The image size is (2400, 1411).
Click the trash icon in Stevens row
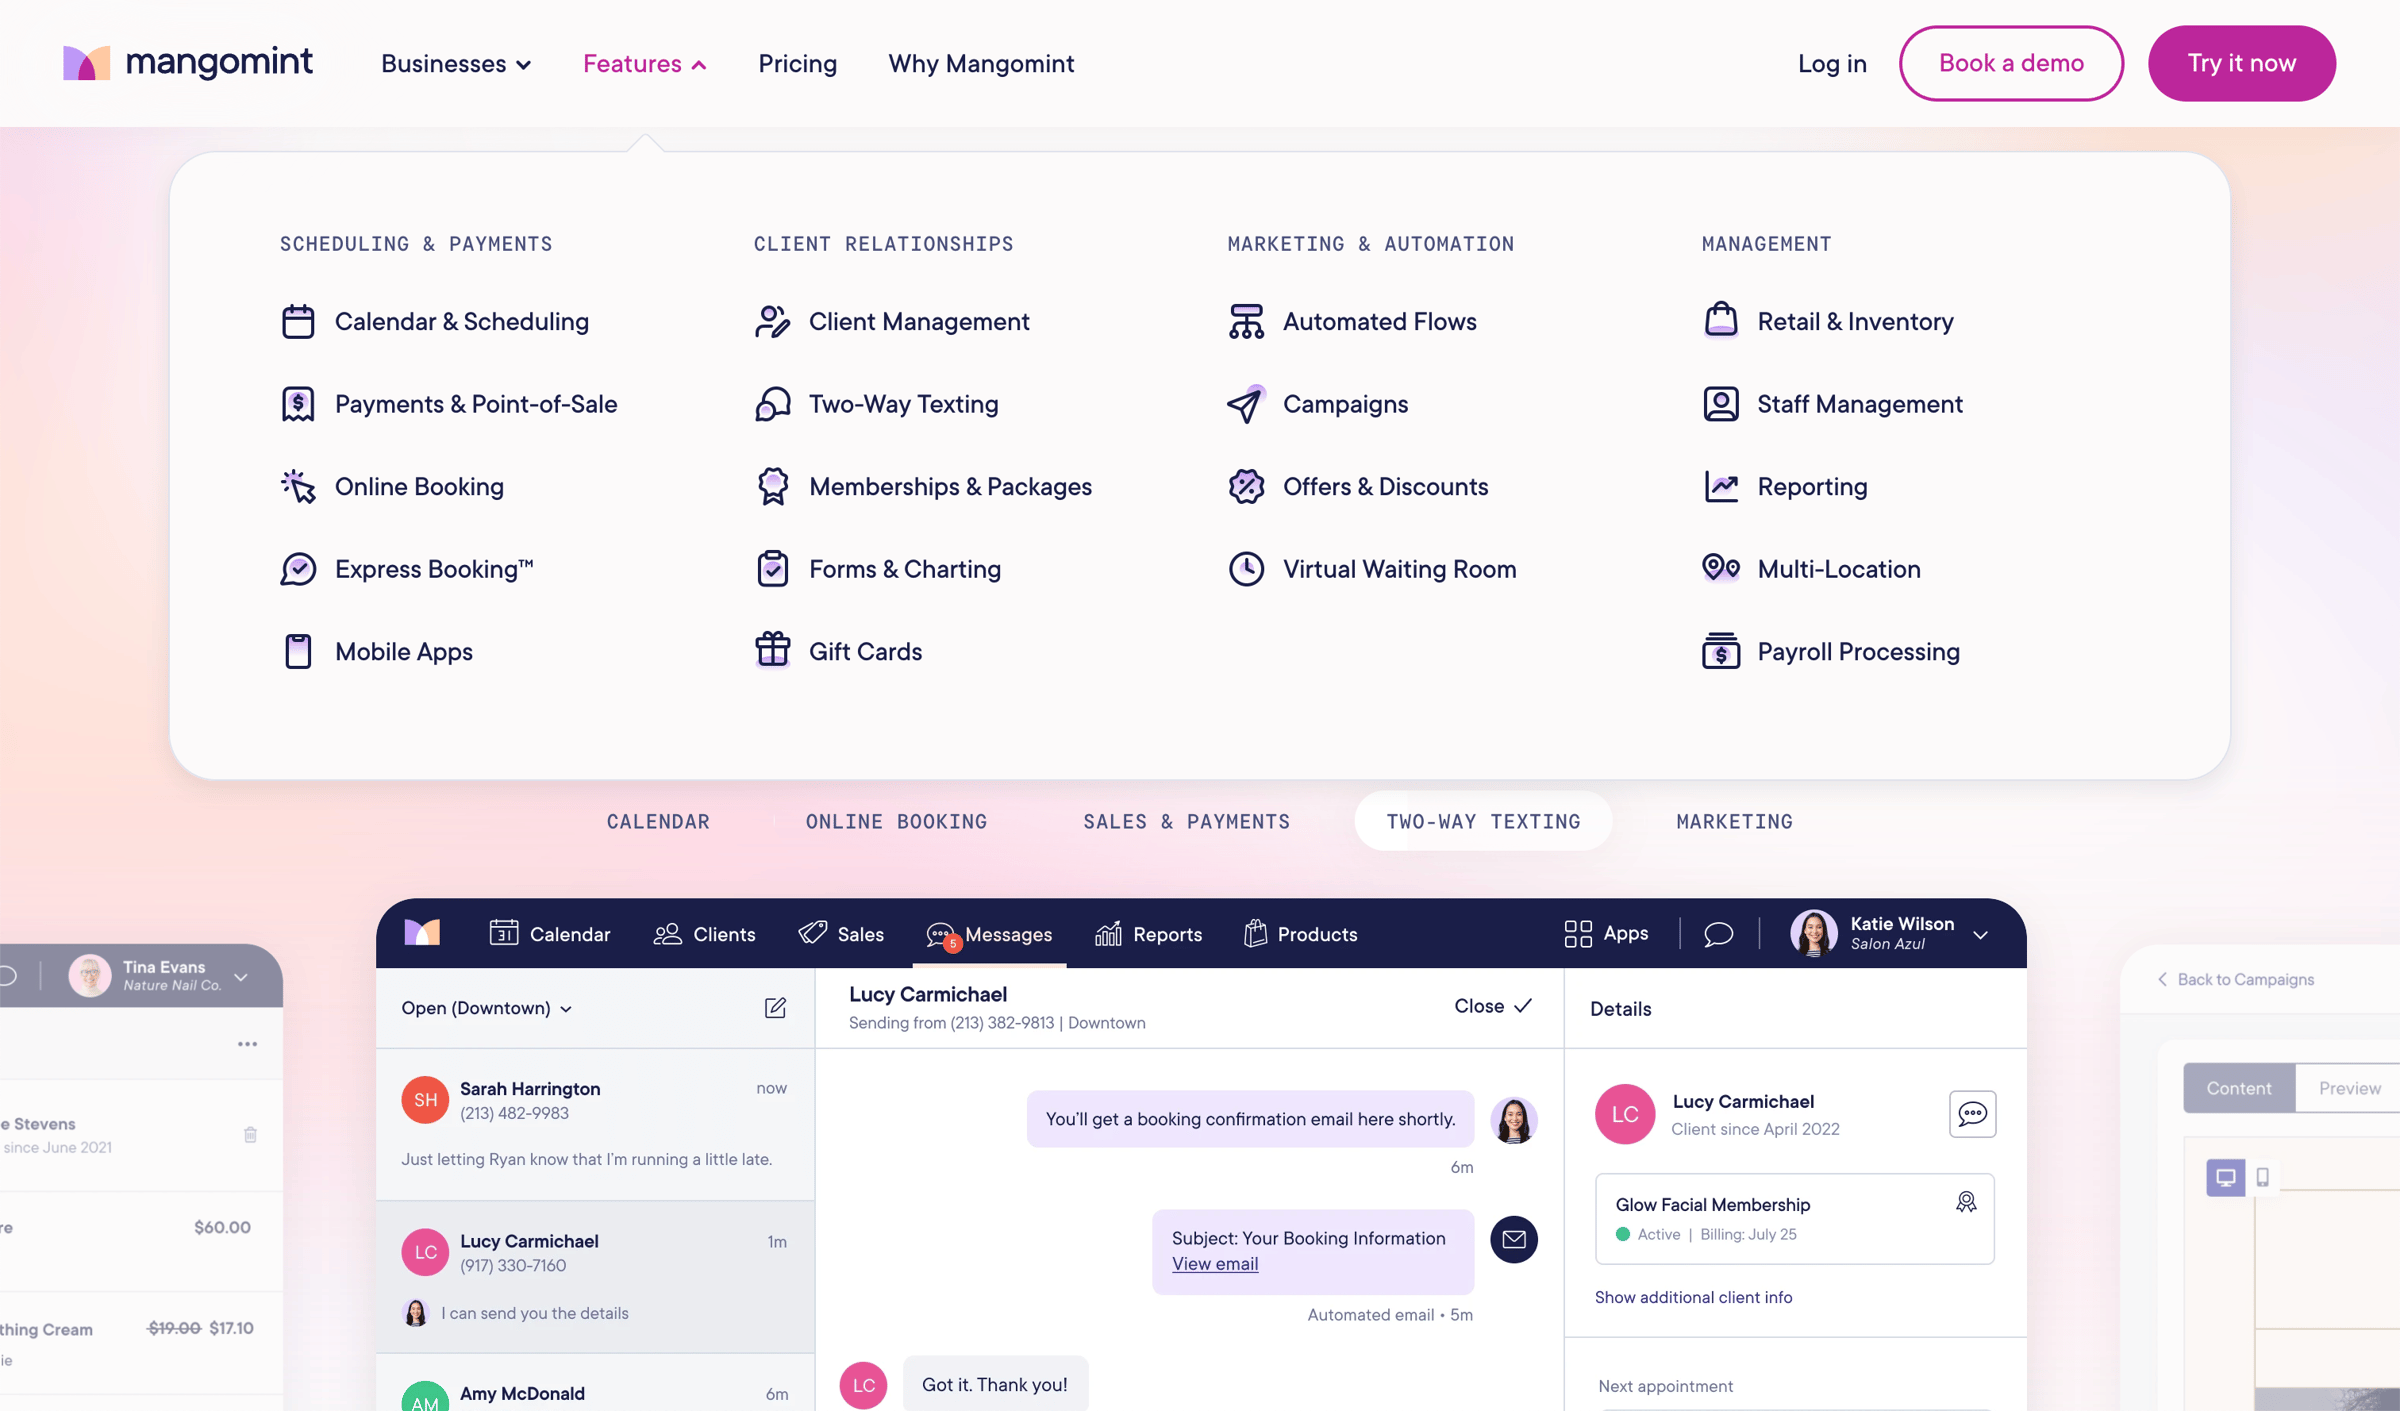[x=250, y=1135]
